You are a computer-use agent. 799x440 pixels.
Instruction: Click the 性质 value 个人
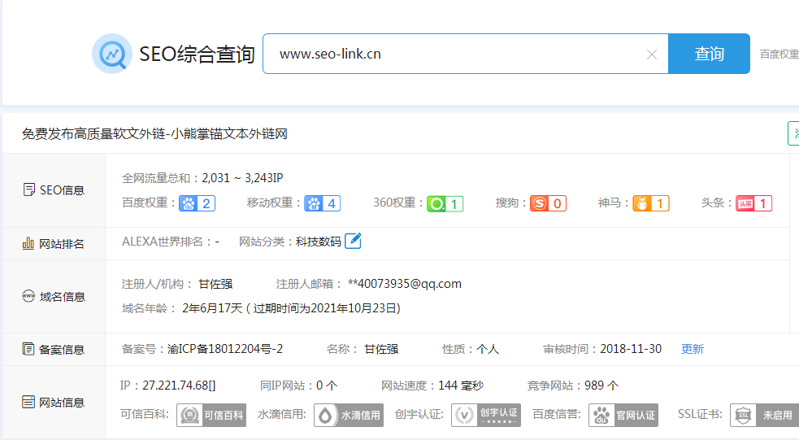click(488, 349)
